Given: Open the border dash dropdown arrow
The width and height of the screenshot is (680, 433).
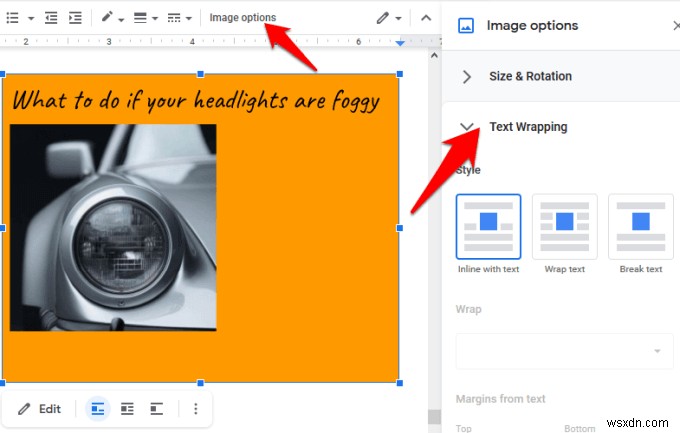Looking at the screenshot, I should 189,18.
